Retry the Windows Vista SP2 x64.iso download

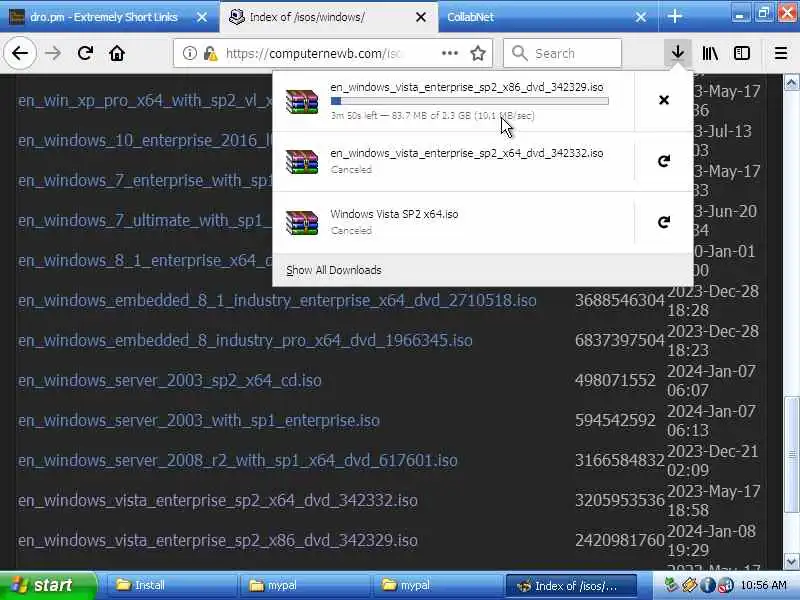point(664,222)
